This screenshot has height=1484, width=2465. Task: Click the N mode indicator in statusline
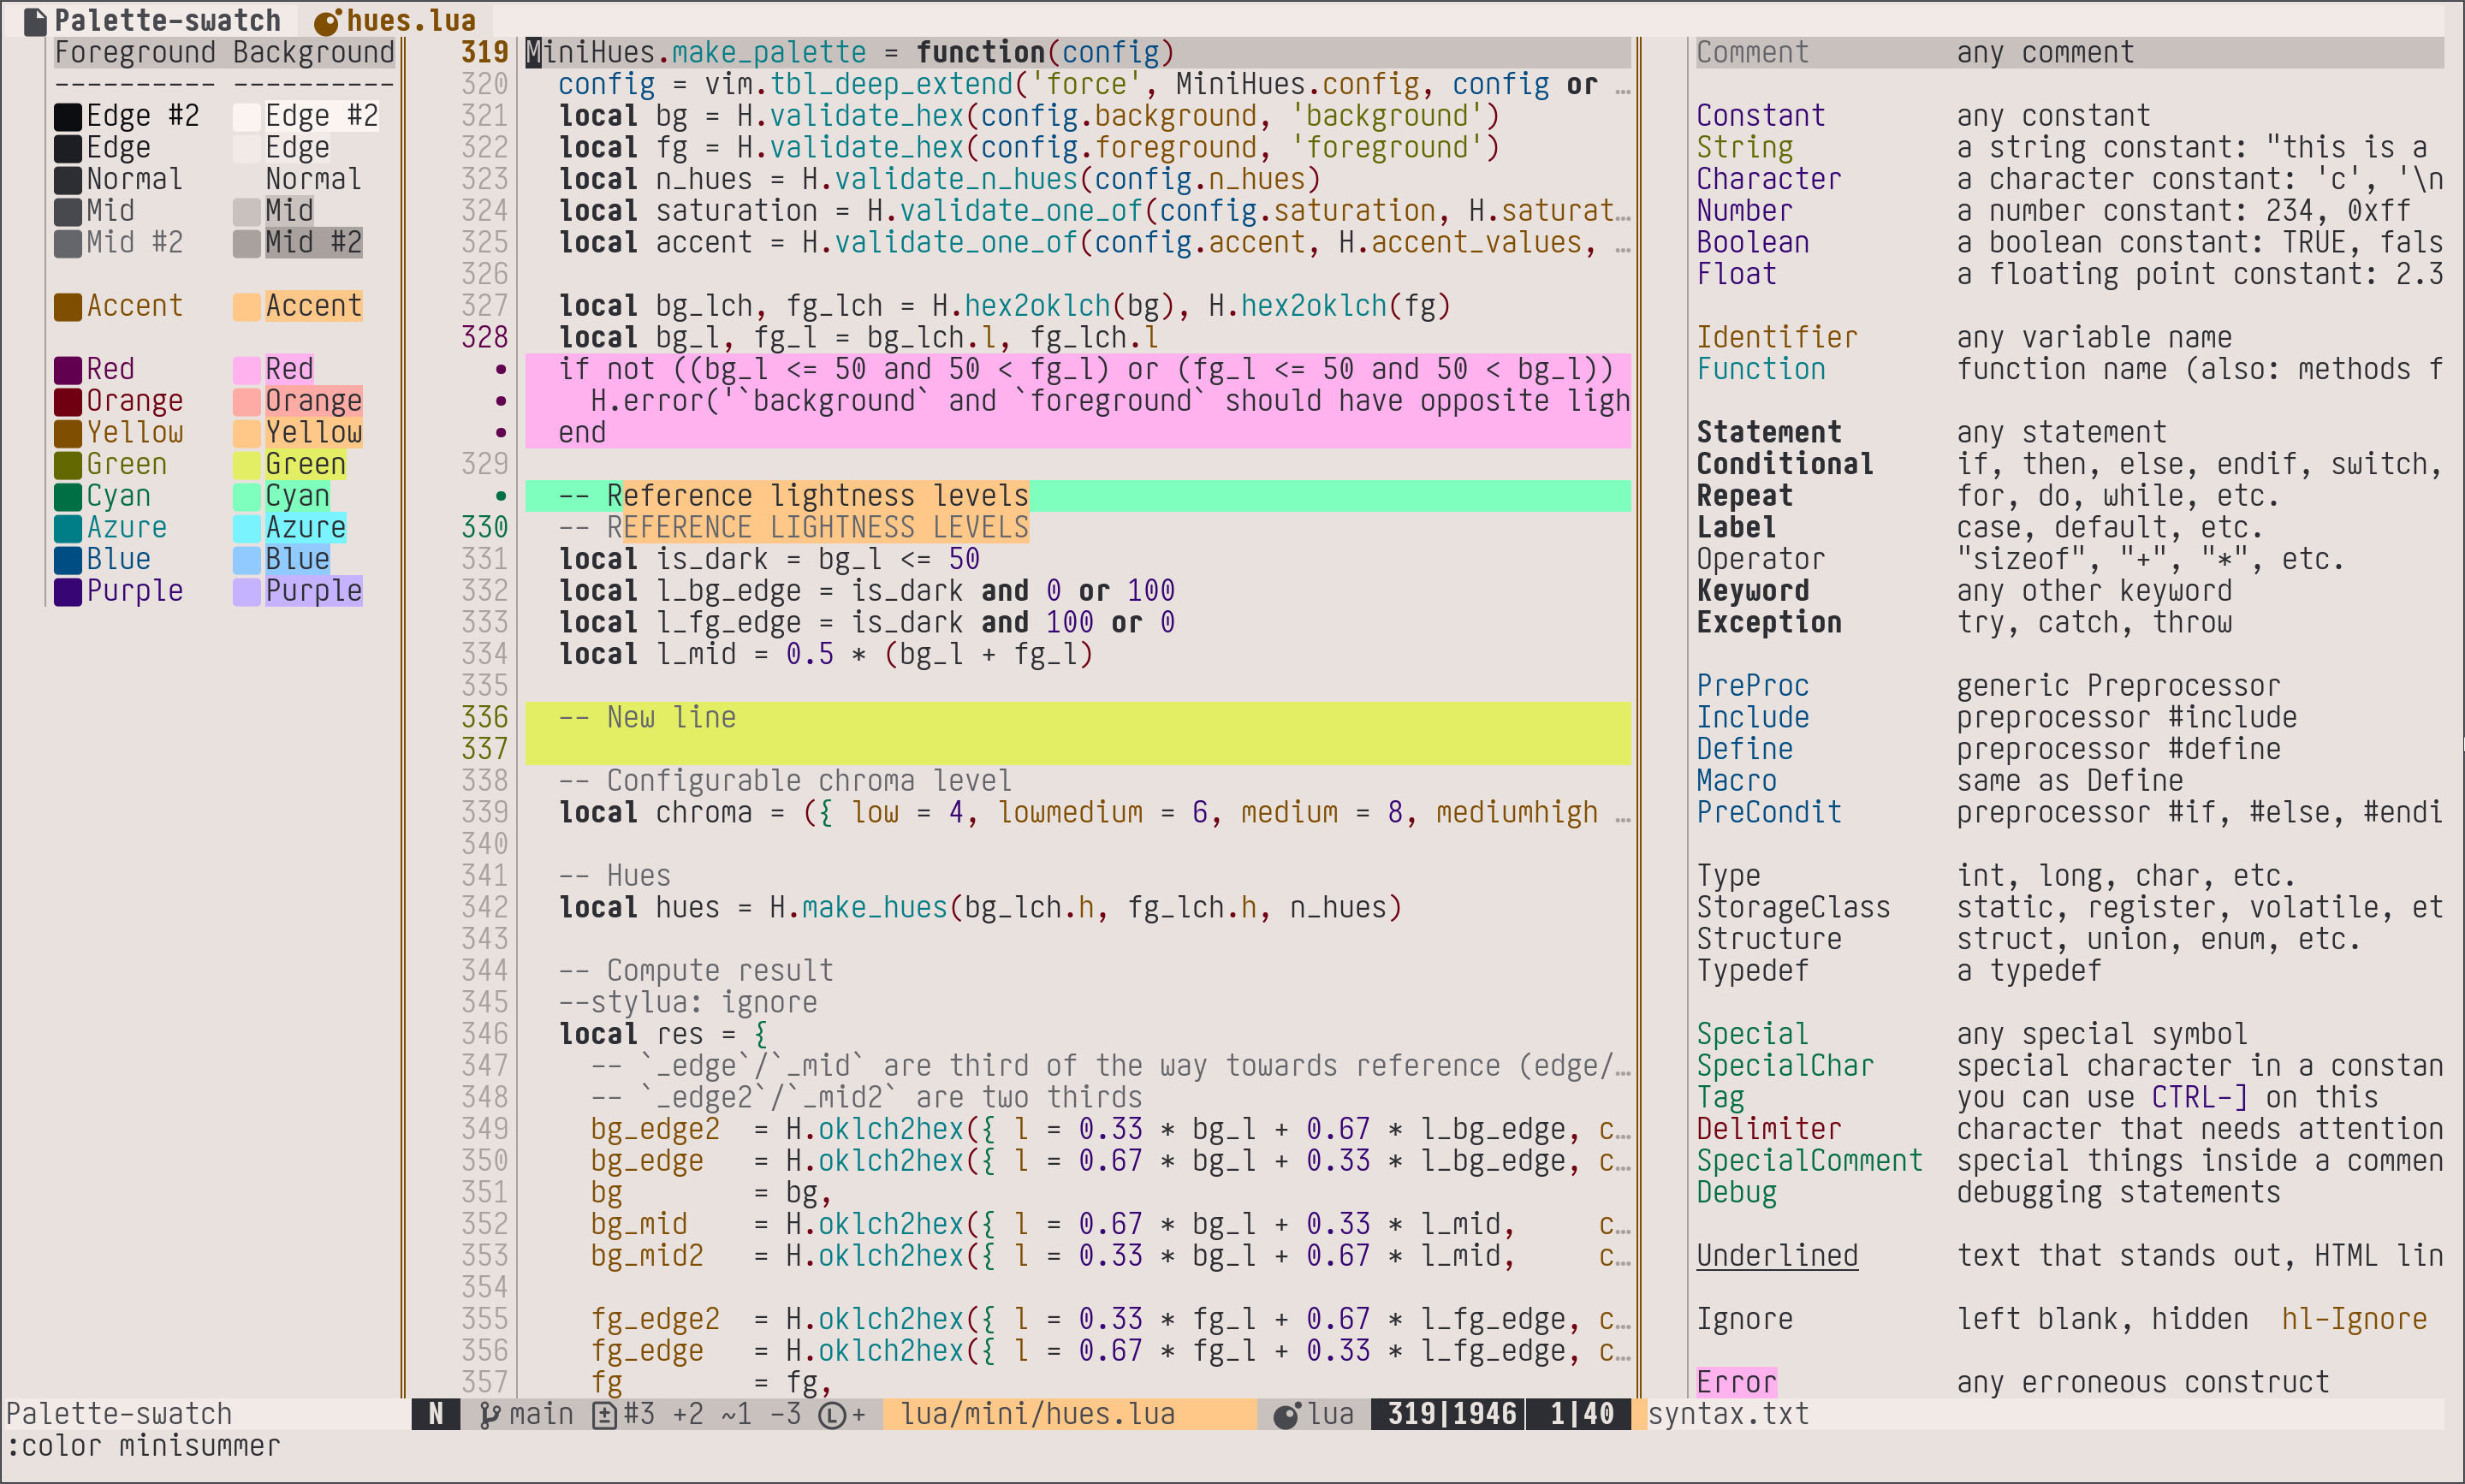(436, 1414)
